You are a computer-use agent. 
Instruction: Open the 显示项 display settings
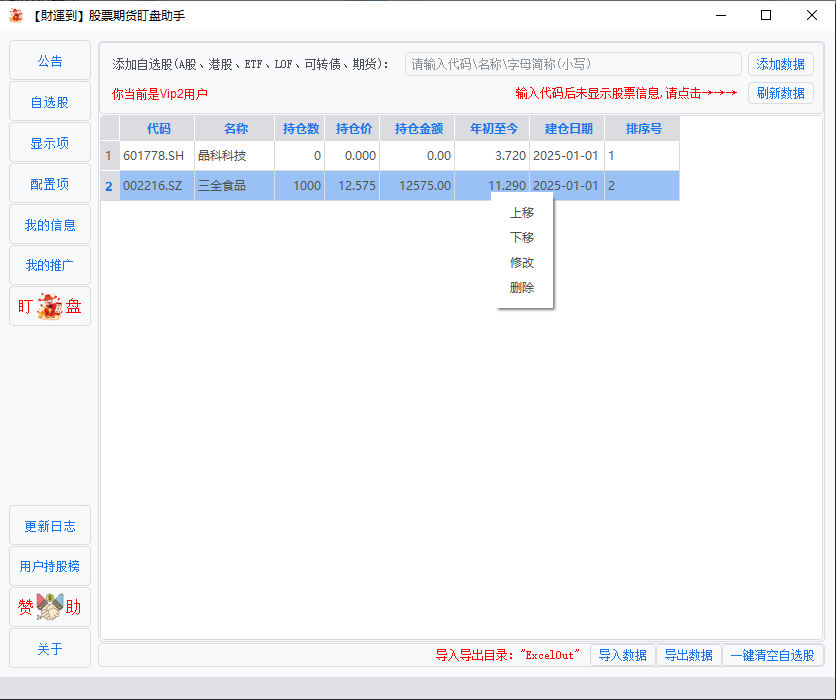click(49, 142)
